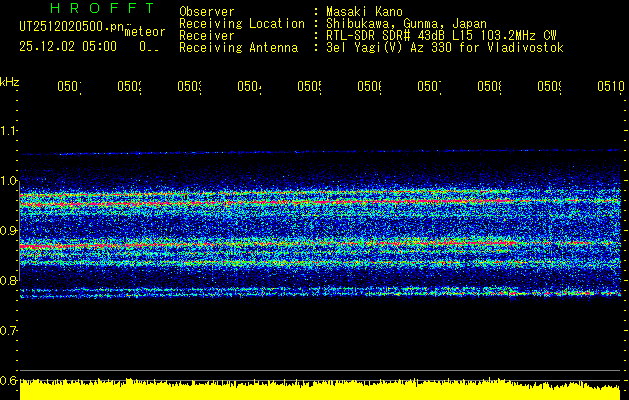Image resolution: width=629 pixels, height=400 pixels.
Task: Click the 3el Yagi antenna description
Action: coord(445,48)
